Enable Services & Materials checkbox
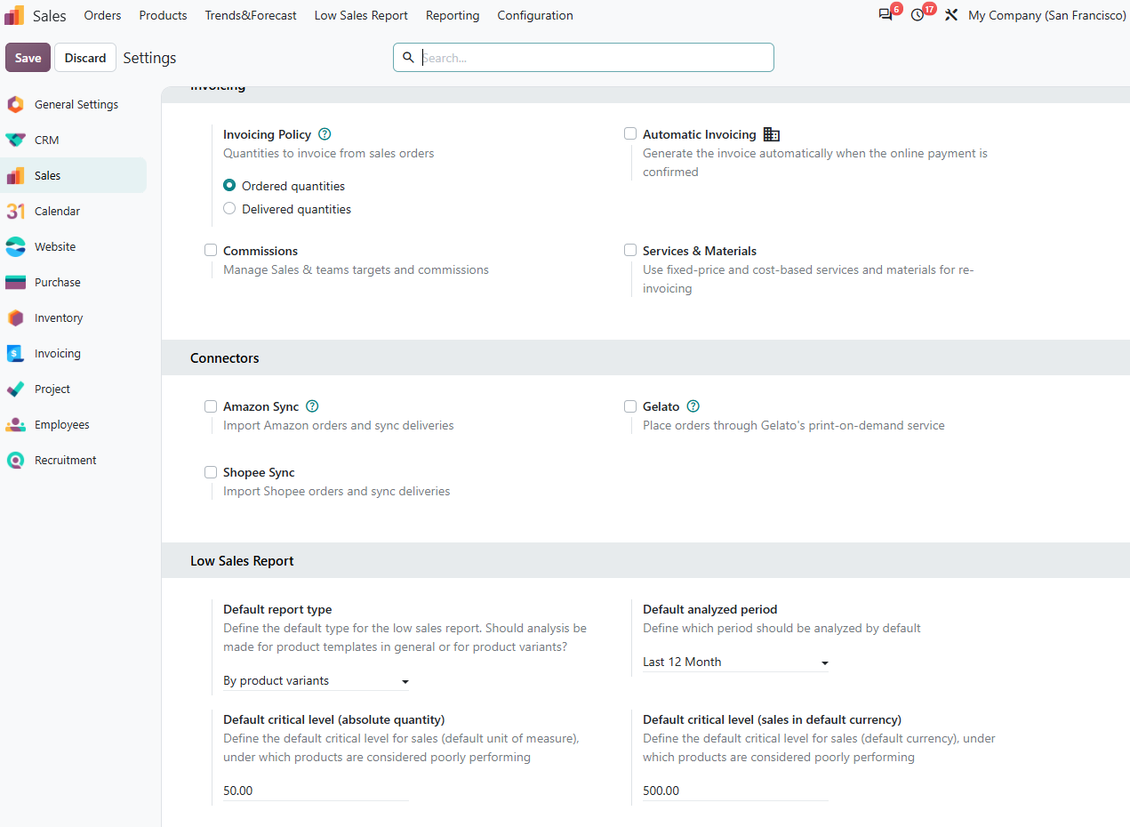Screen dimensions: 1130x827 point(630,250)
